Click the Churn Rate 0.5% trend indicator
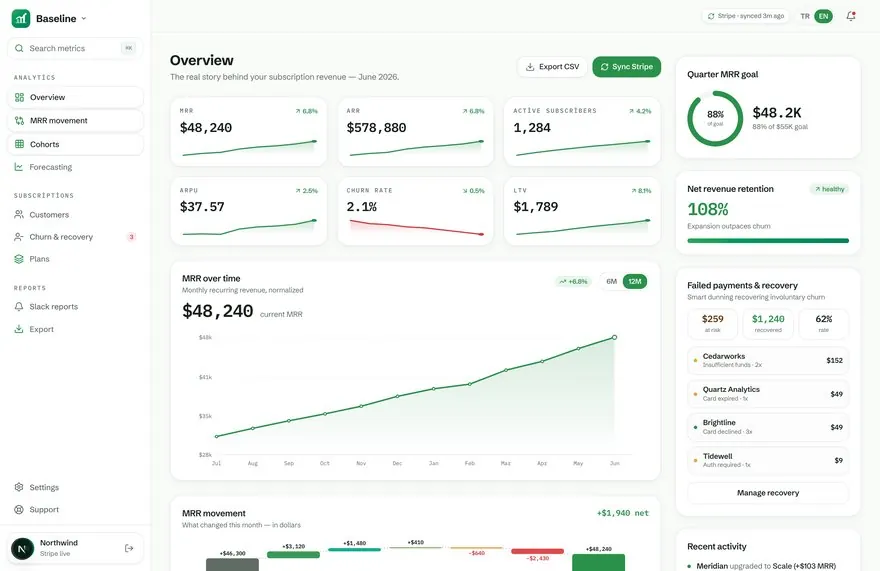This screenshot has height=571, width=880. [x=473, y=191]
